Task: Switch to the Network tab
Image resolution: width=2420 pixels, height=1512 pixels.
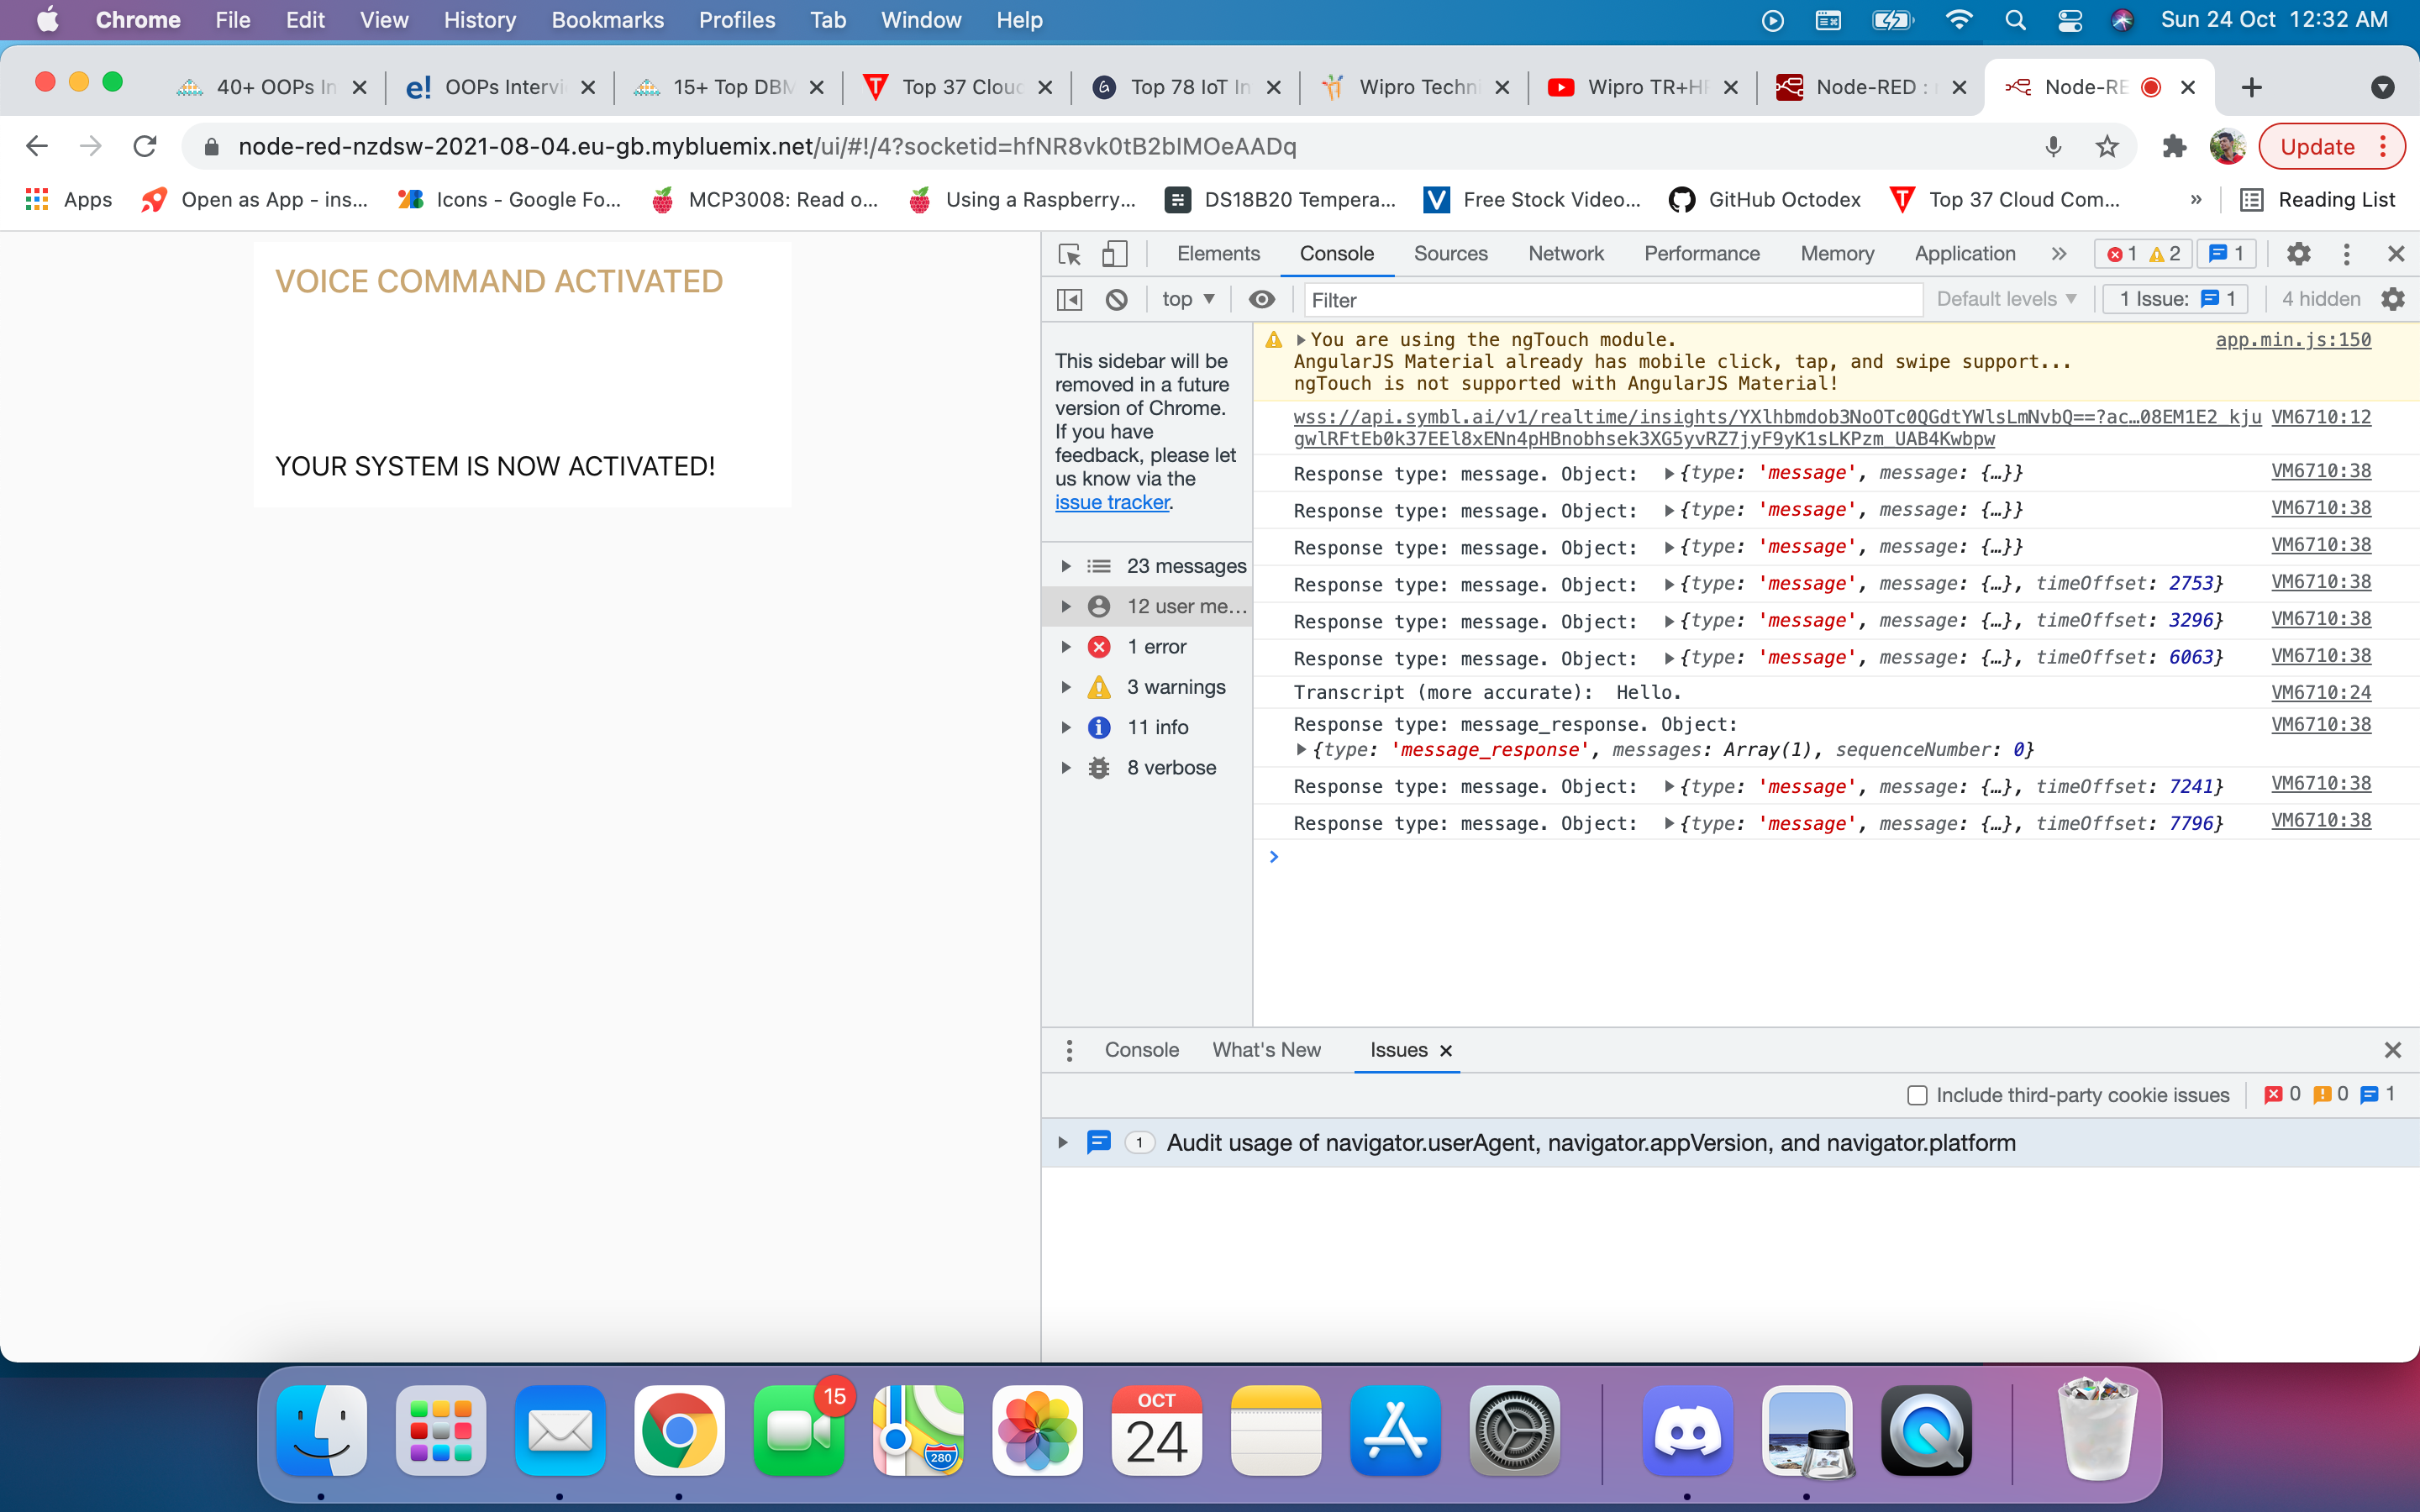Action: (1565, 254)
